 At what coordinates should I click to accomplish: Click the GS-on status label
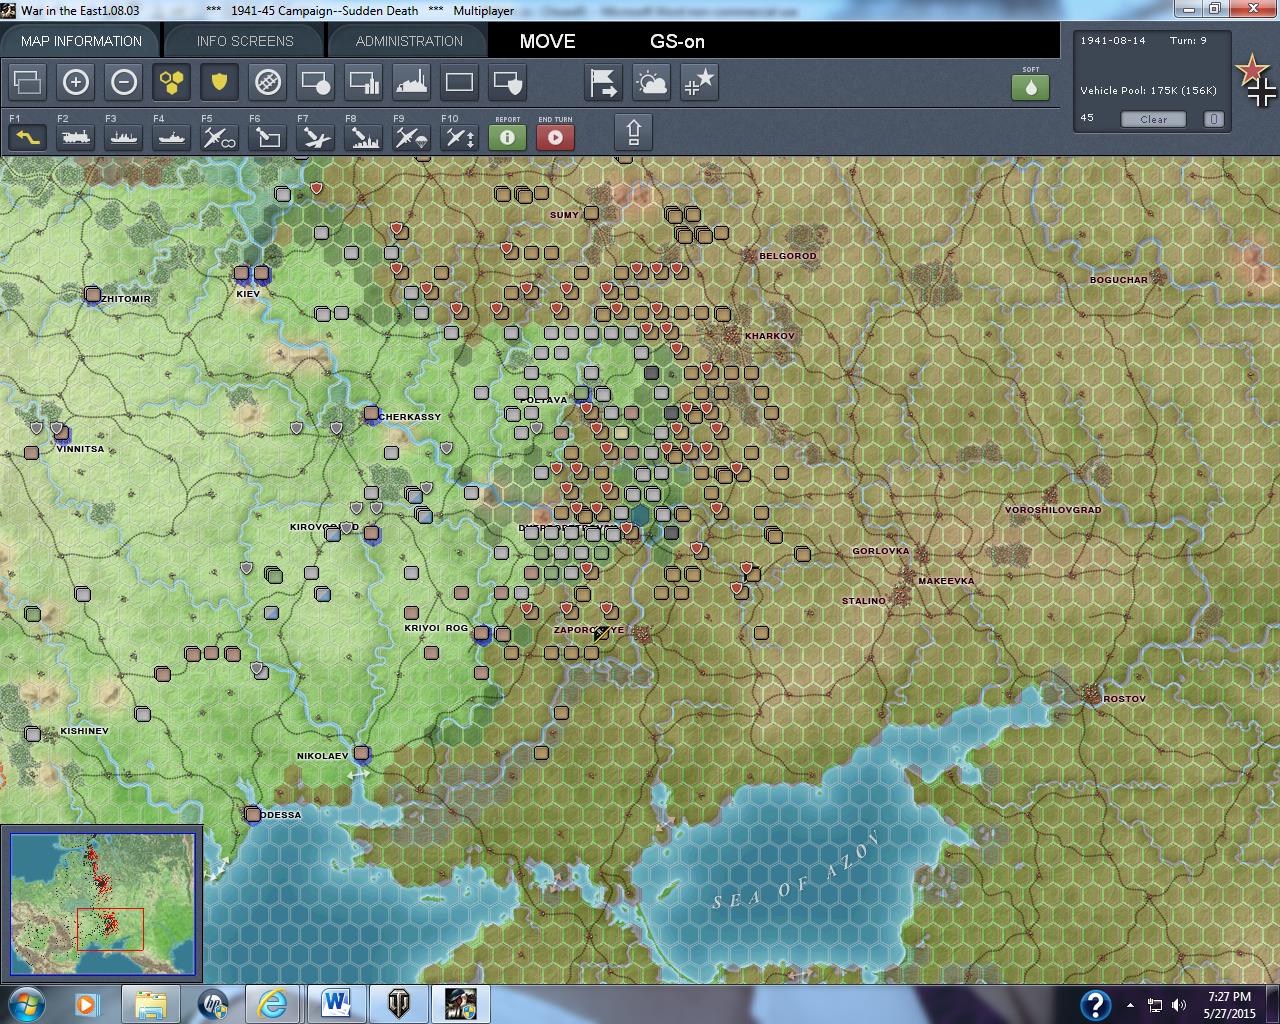[677, 42]
